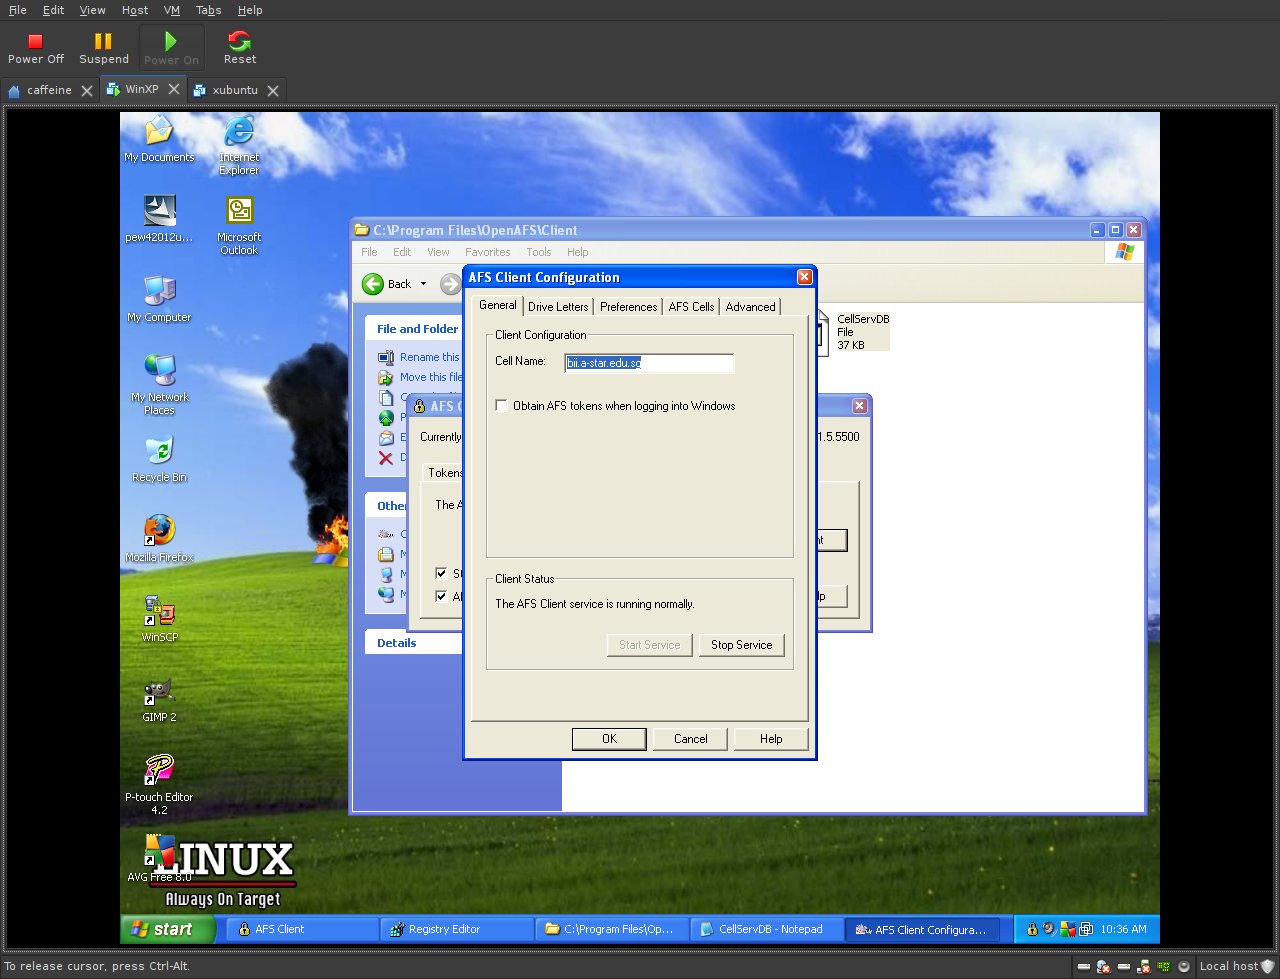Click the green network adapter icon in host status bar

pyautogui.click(x=1164, y=967)
